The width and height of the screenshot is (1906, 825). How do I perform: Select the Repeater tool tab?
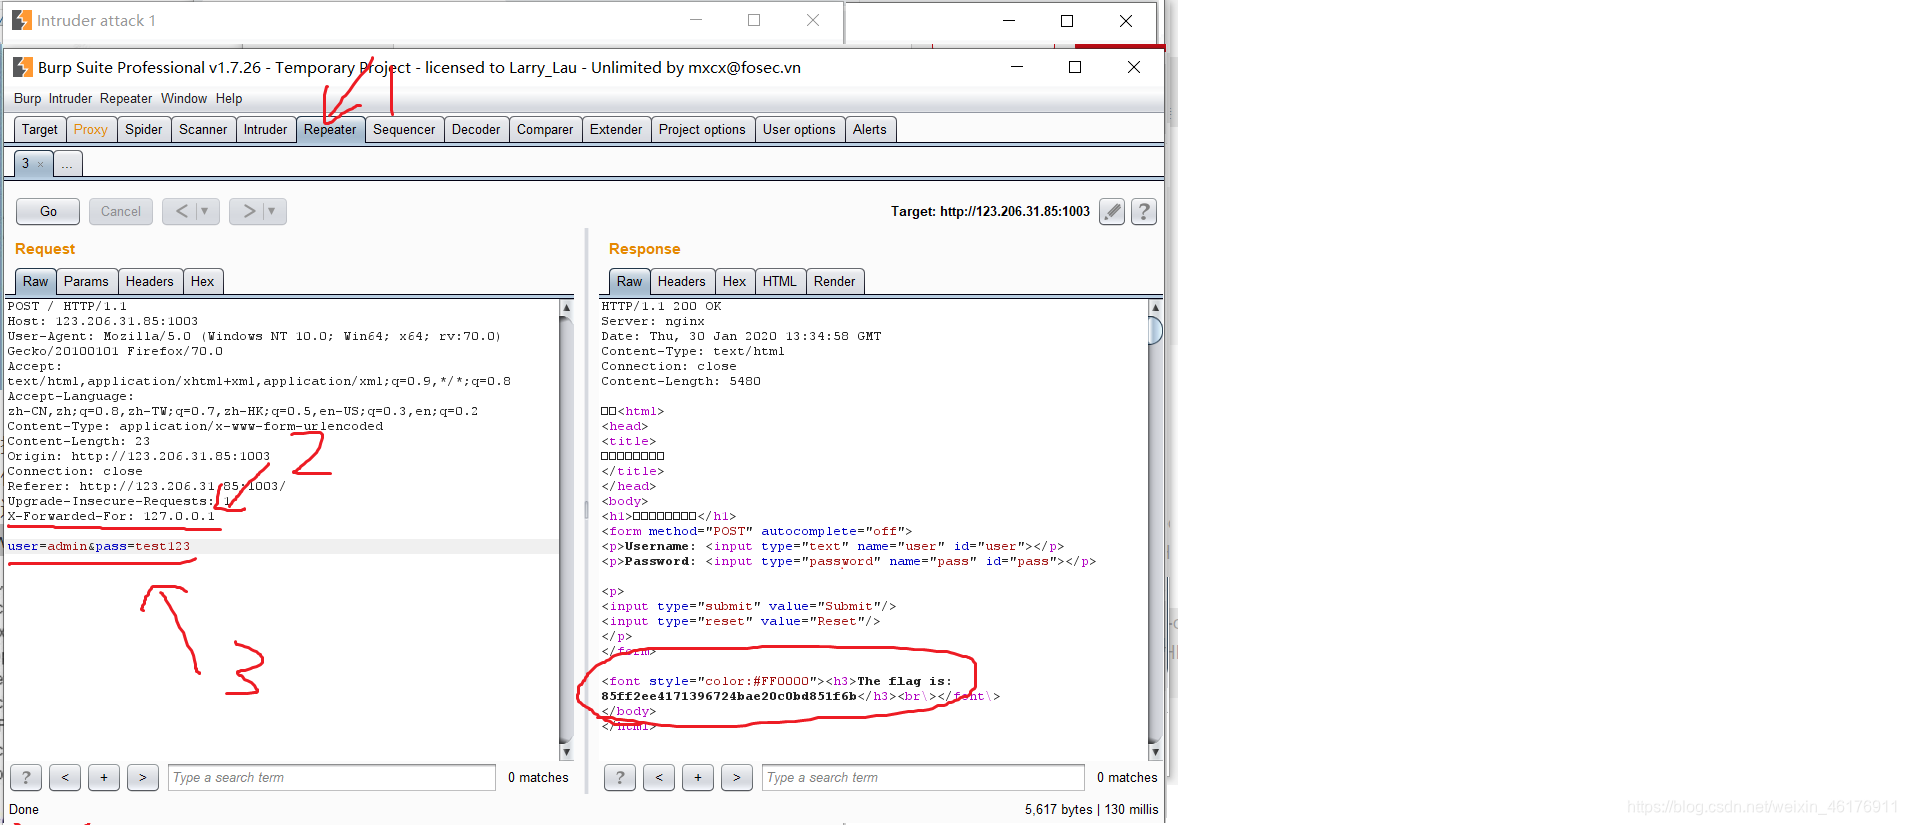[x=330, y=129]
